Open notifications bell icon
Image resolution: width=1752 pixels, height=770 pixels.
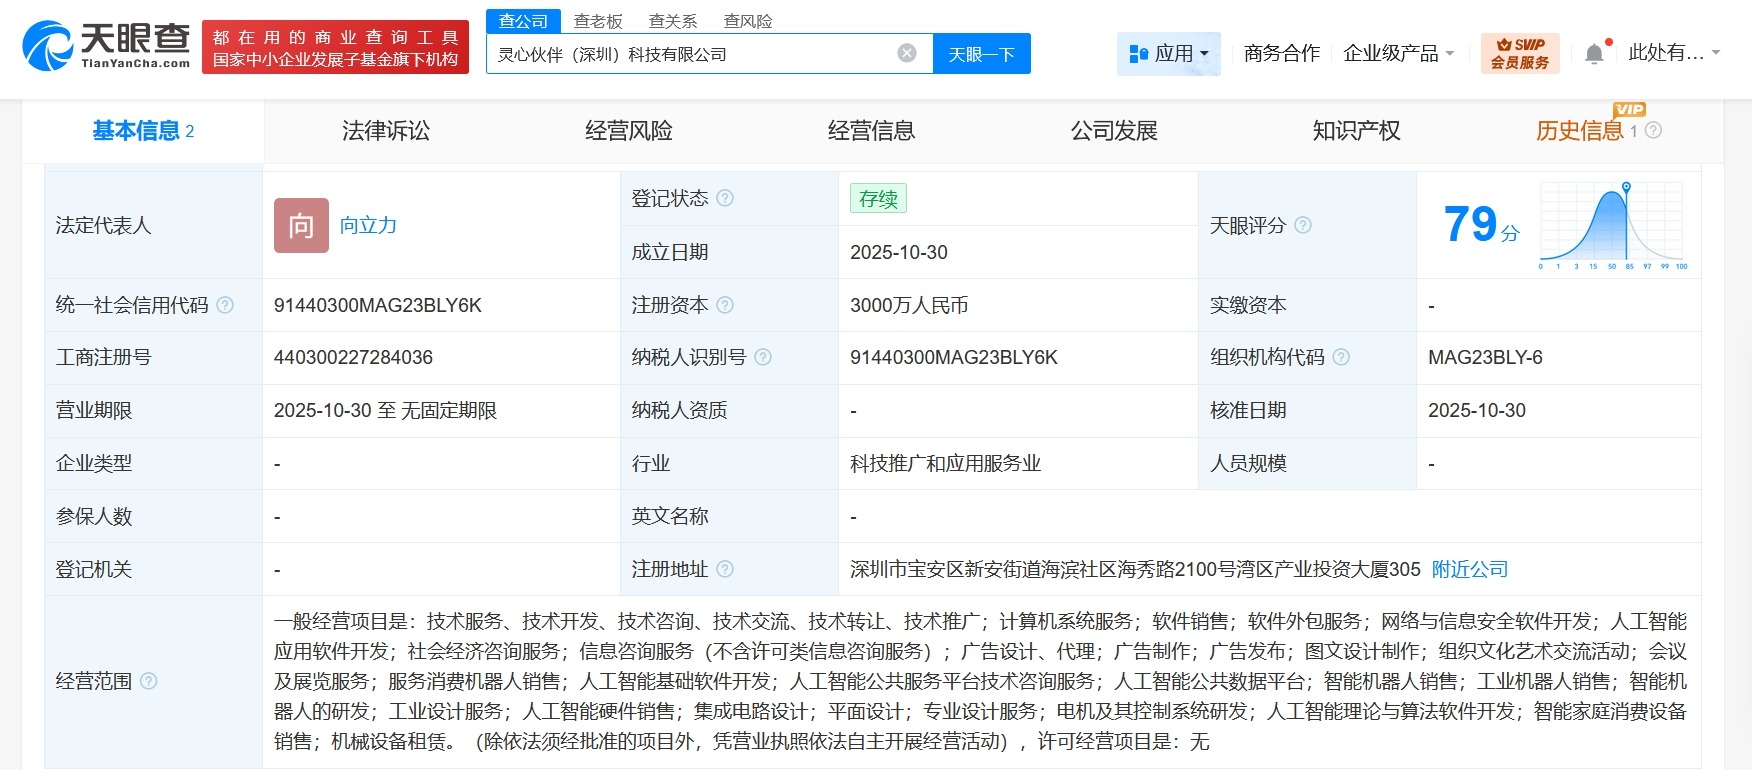(1594, 54)
